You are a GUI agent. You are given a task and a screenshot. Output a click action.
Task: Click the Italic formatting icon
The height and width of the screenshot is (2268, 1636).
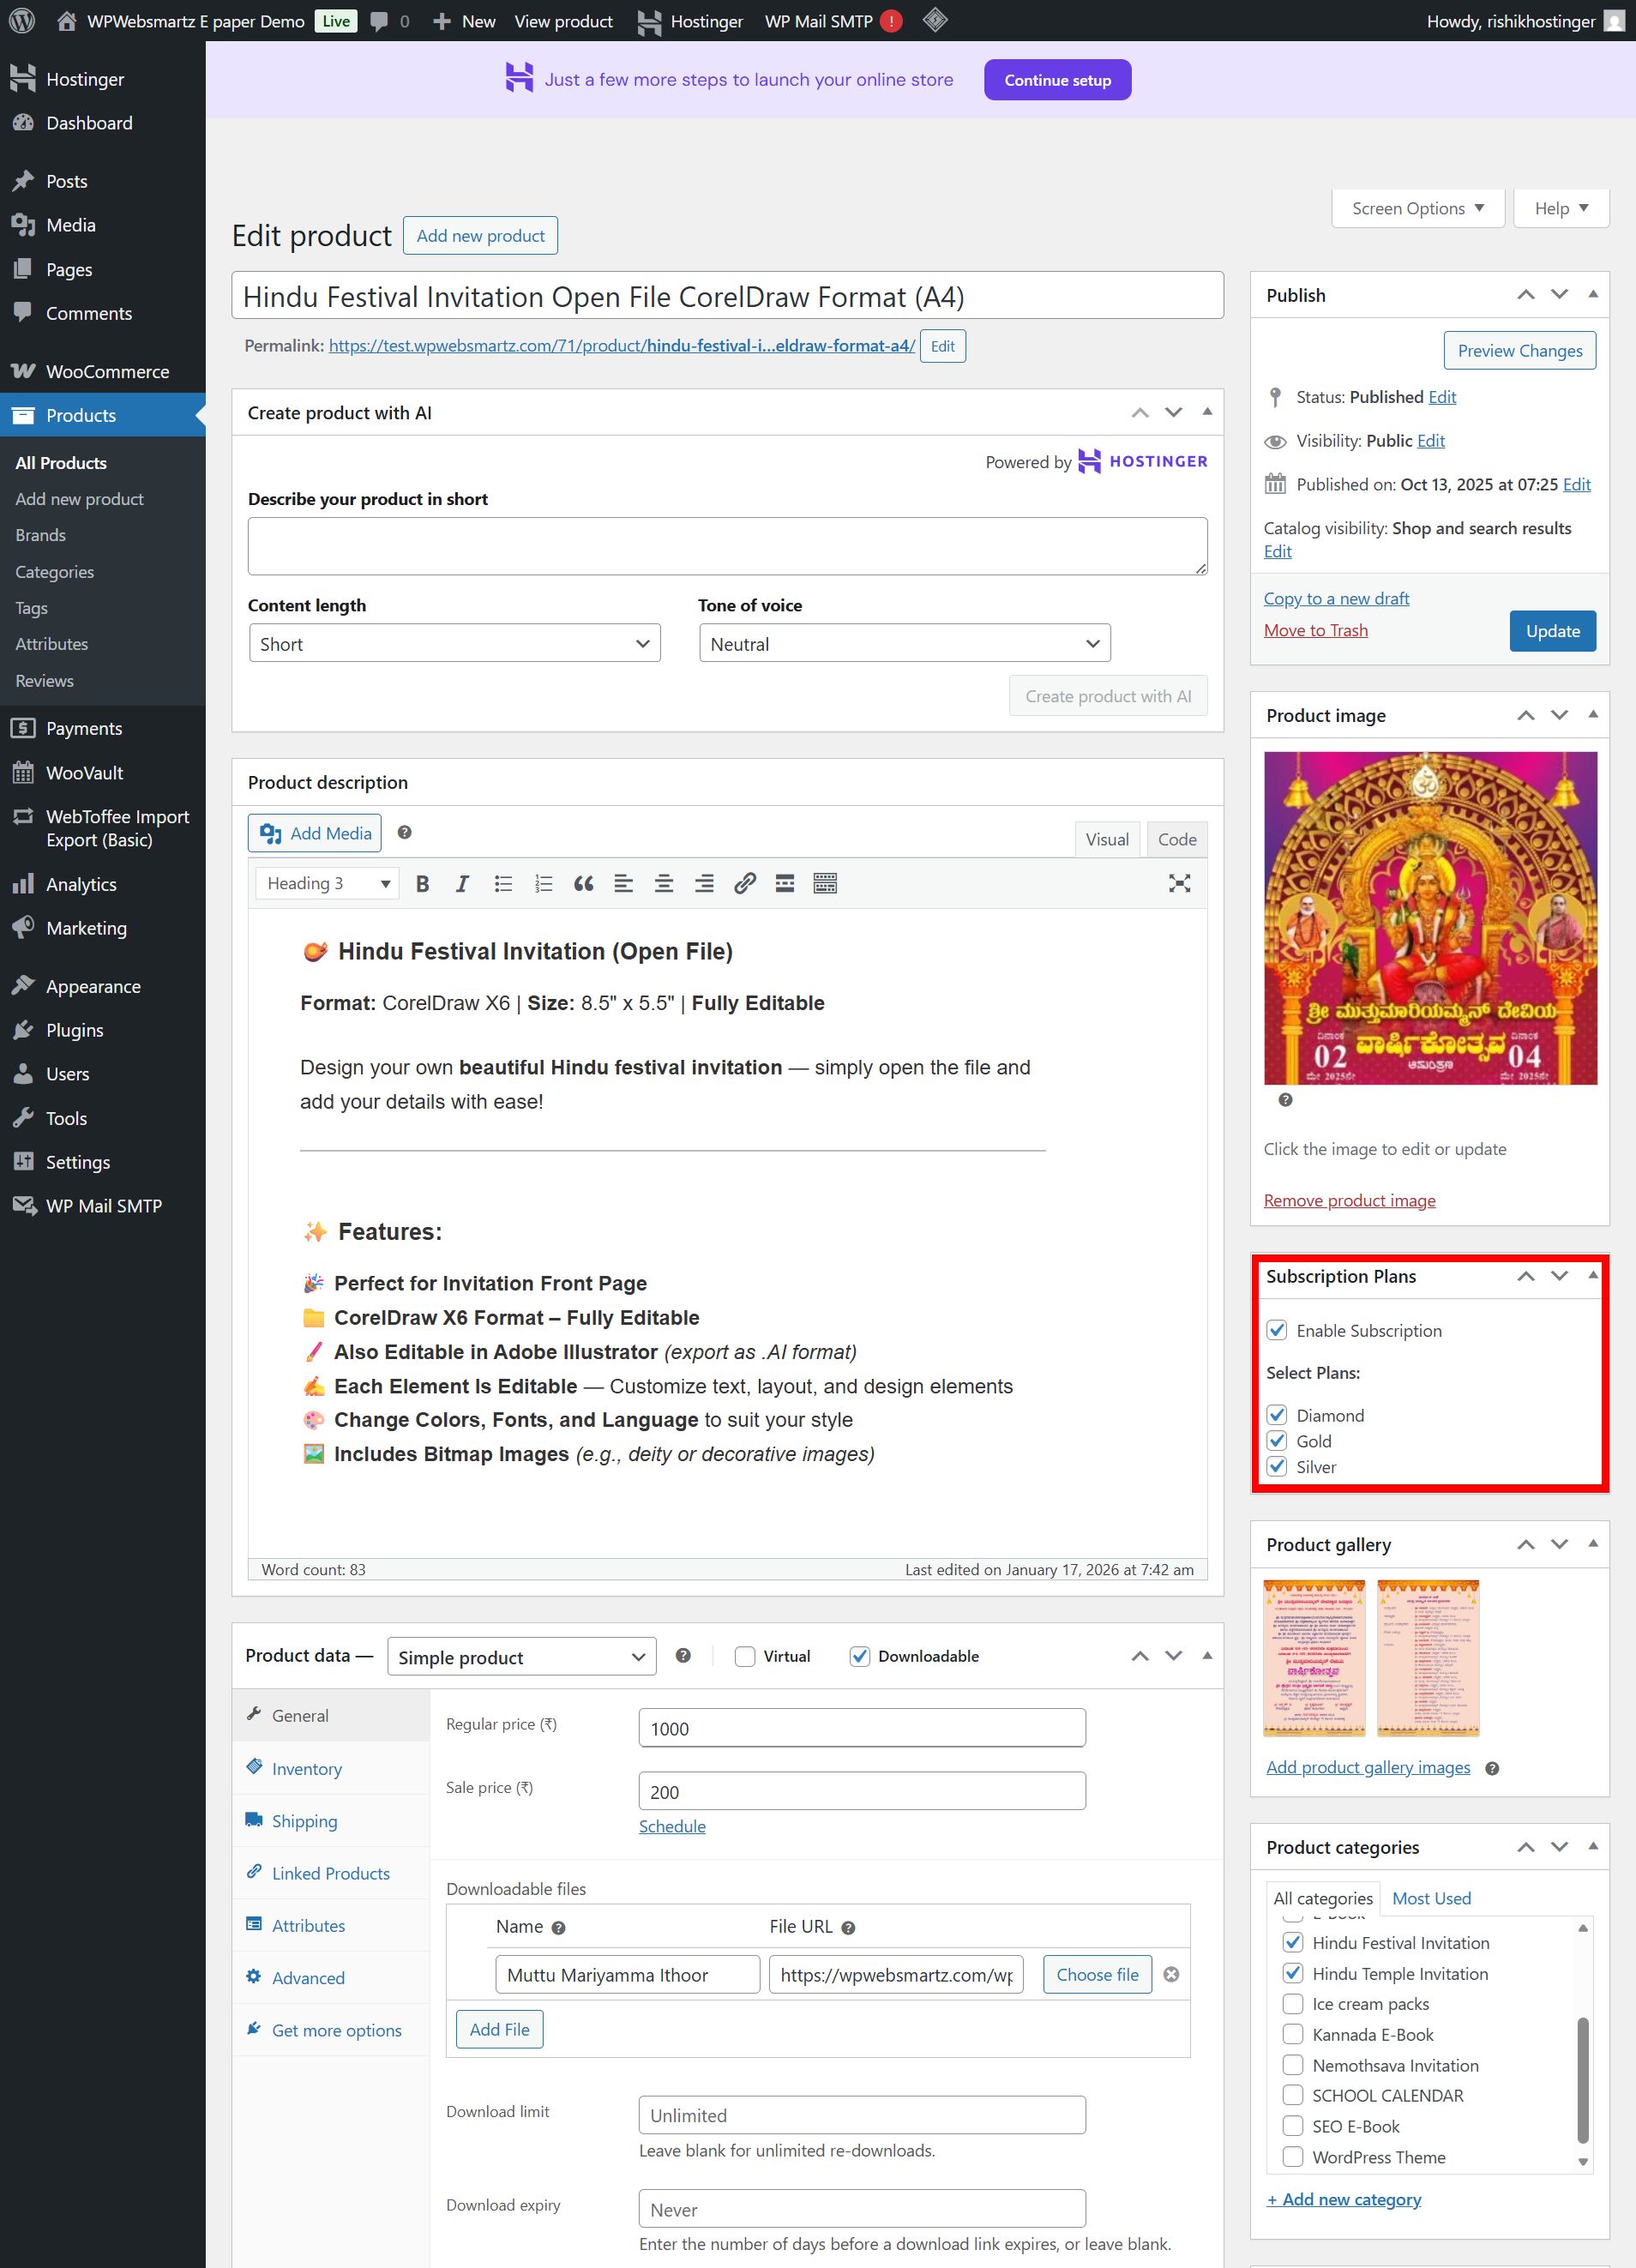pyautogui.click(x=462, y=884)
